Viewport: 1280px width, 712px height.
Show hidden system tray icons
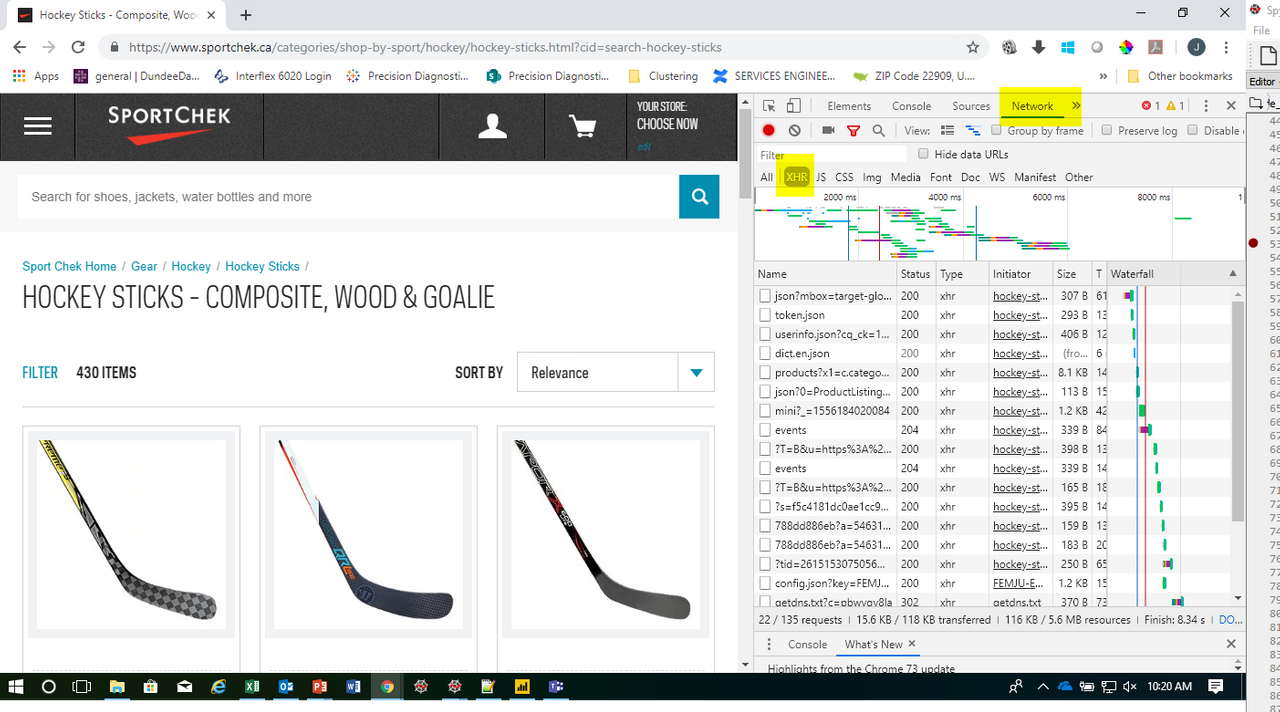(1043, 687)
